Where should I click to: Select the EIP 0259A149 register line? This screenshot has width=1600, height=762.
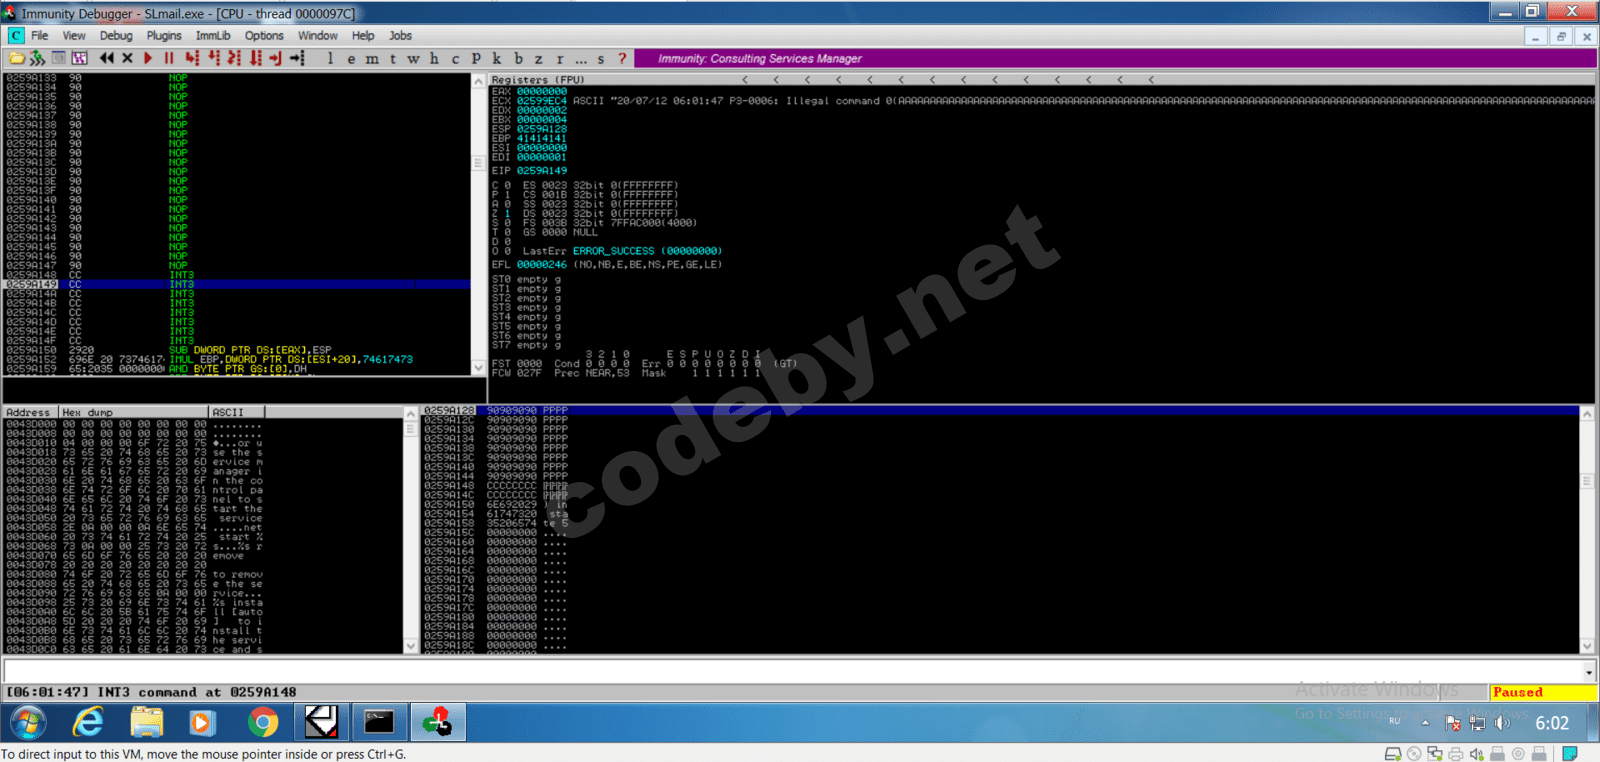[x=530, y=171]
